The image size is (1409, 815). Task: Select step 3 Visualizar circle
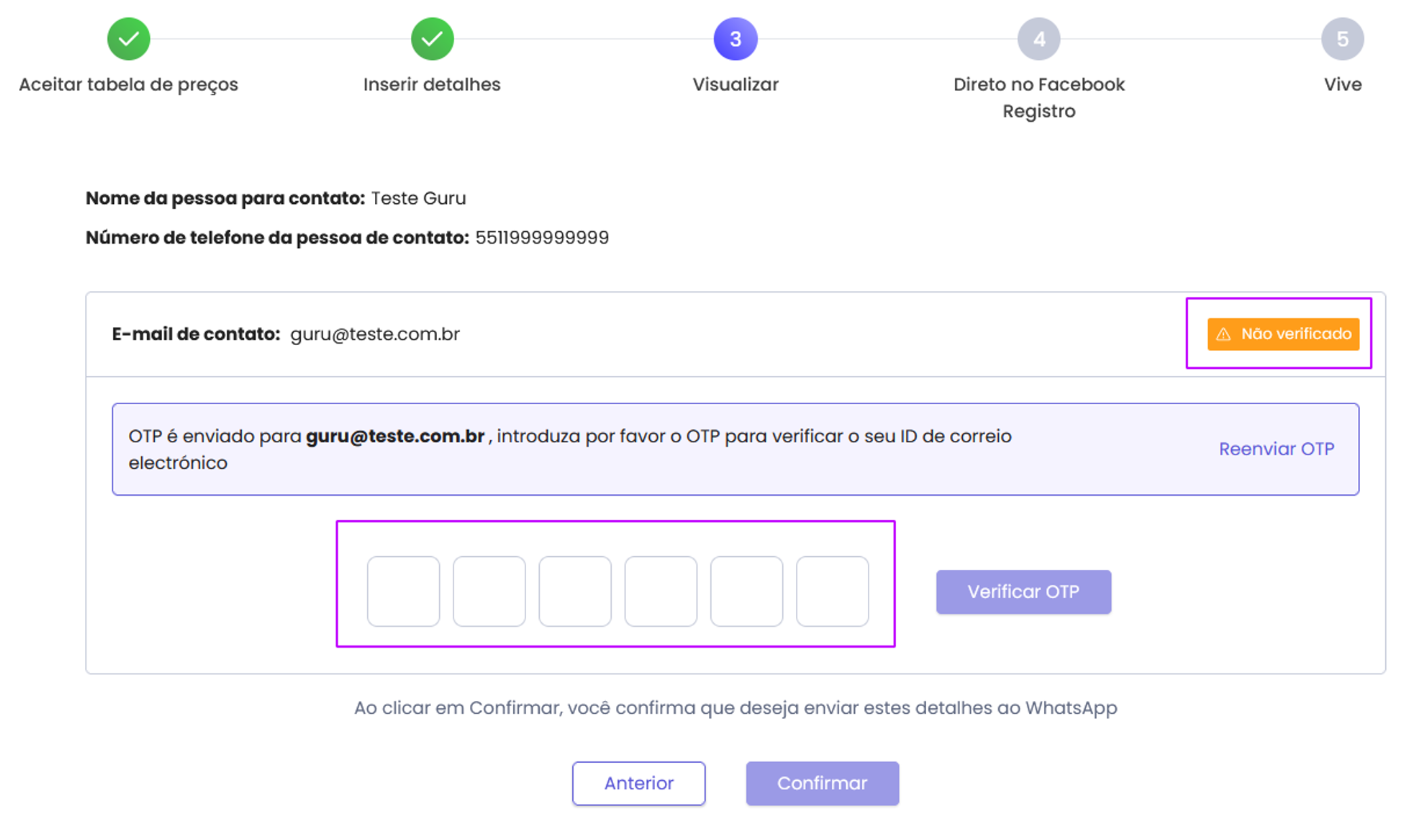pyautogui.click(x=735, y=39)
